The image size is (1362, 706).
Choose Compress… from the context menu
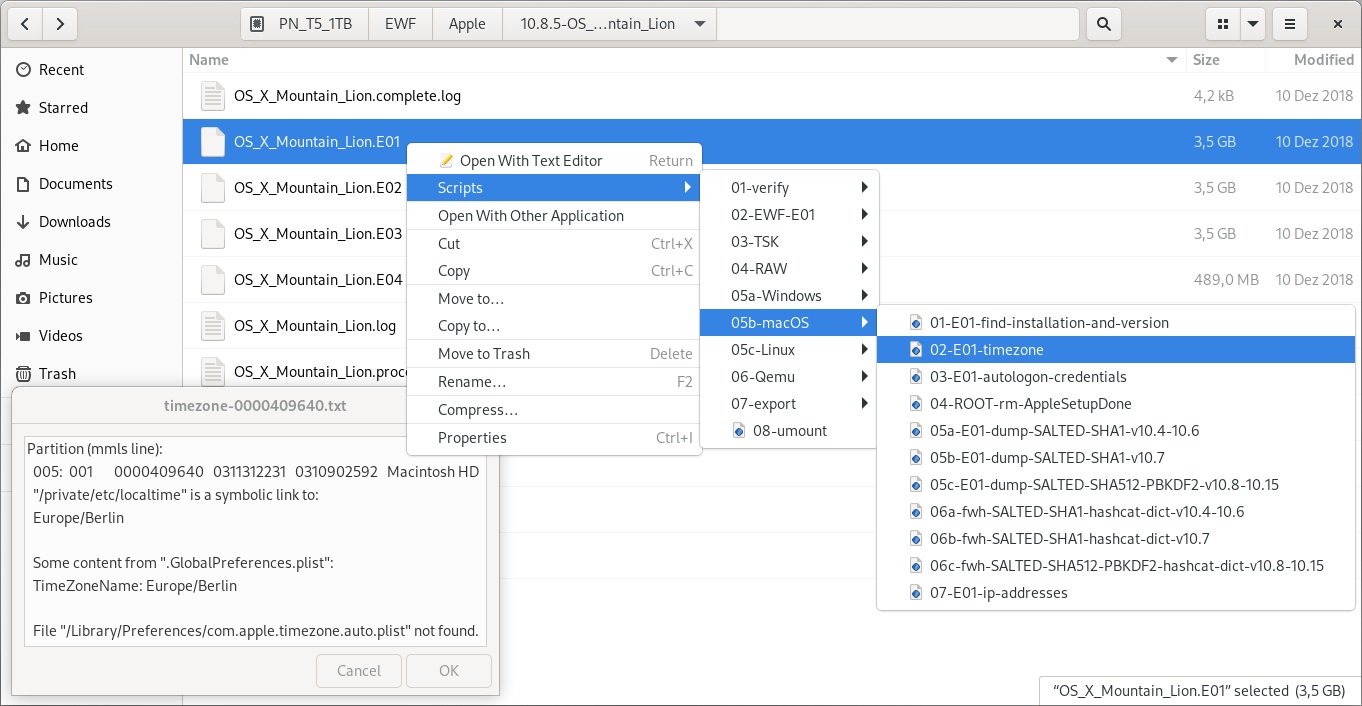tap(554, 410)
